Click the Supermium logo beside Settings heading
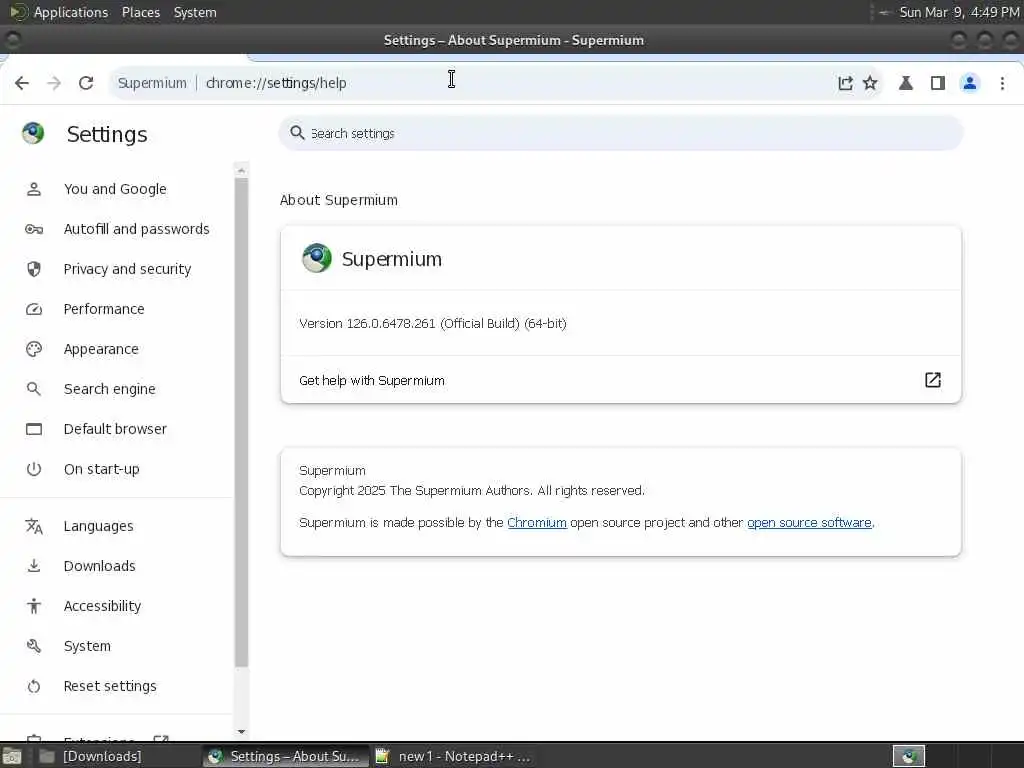The height and width of the screenshot is (768, 1024). pos(33,133)
